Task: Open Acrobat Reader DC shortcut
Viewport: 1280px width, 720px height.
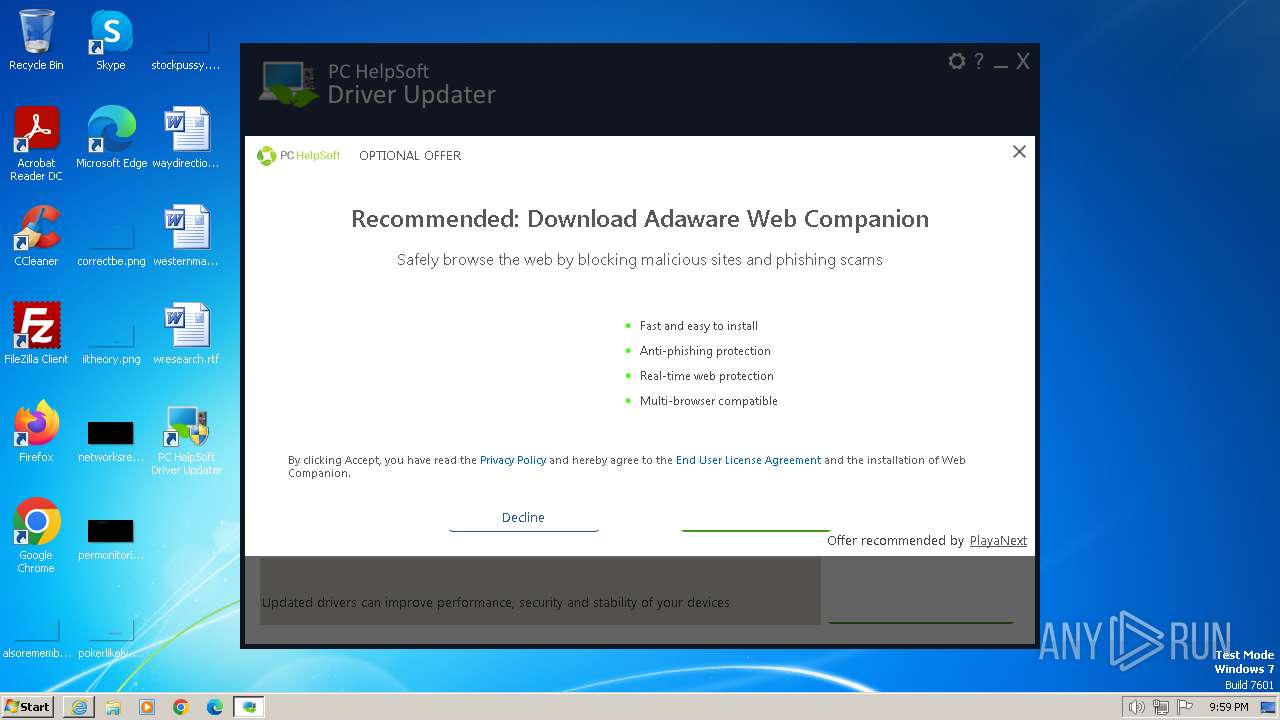Action: point(36,143)
